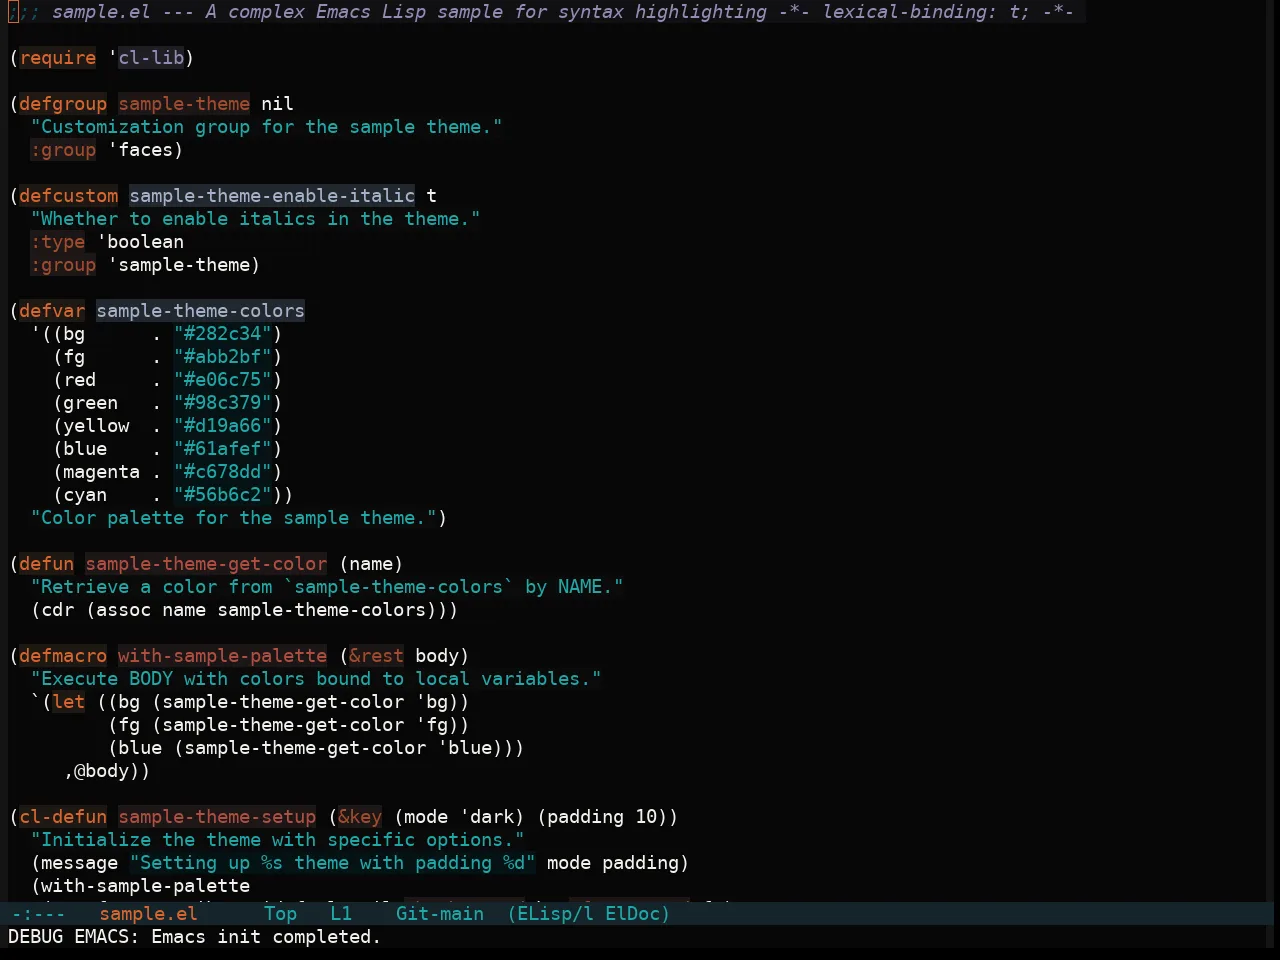The height and width of the screenshot is (960, 1280).
Task: Click the Top position indicator in mode line
Action: pyautogui.click(x=281, y=913)
